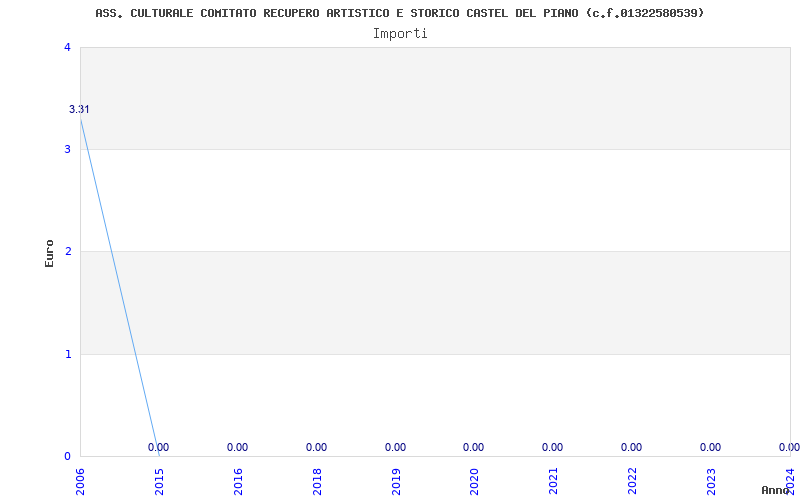
Task: Click the blue descending line segment
Action: tap(120, 287)
